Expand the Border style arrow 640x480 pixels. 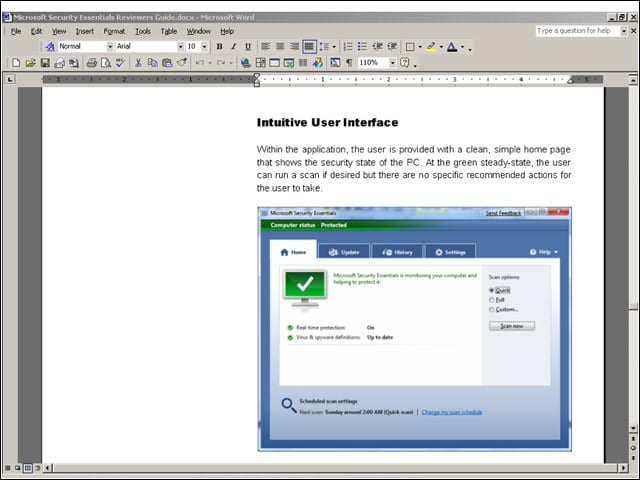click(x=420, y=47)
